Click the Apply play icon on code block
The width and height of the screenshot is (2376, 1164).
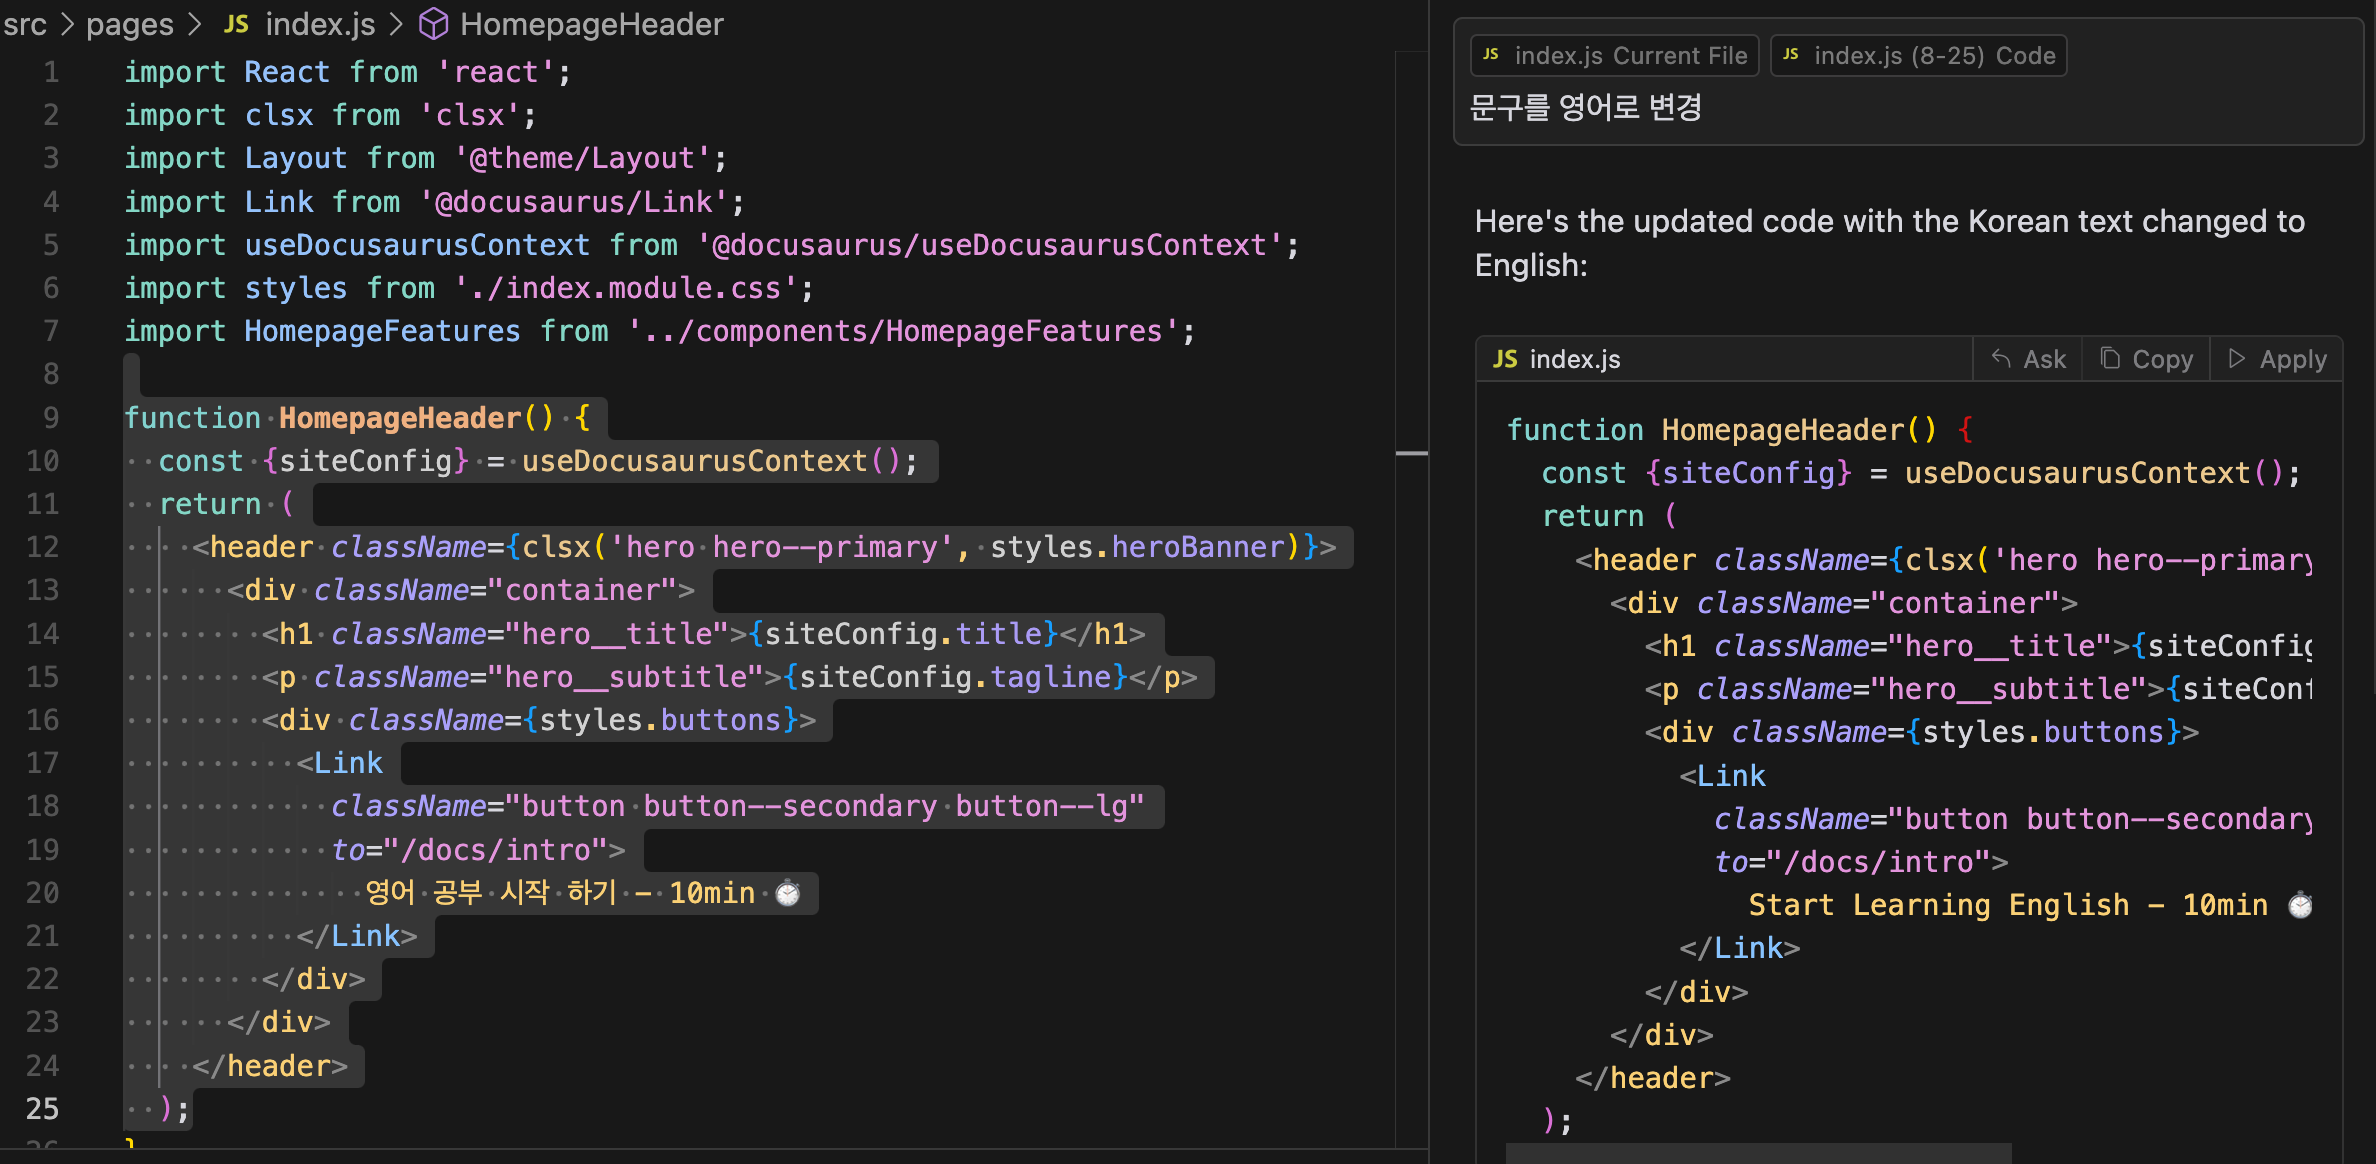tap(2237, 359)
